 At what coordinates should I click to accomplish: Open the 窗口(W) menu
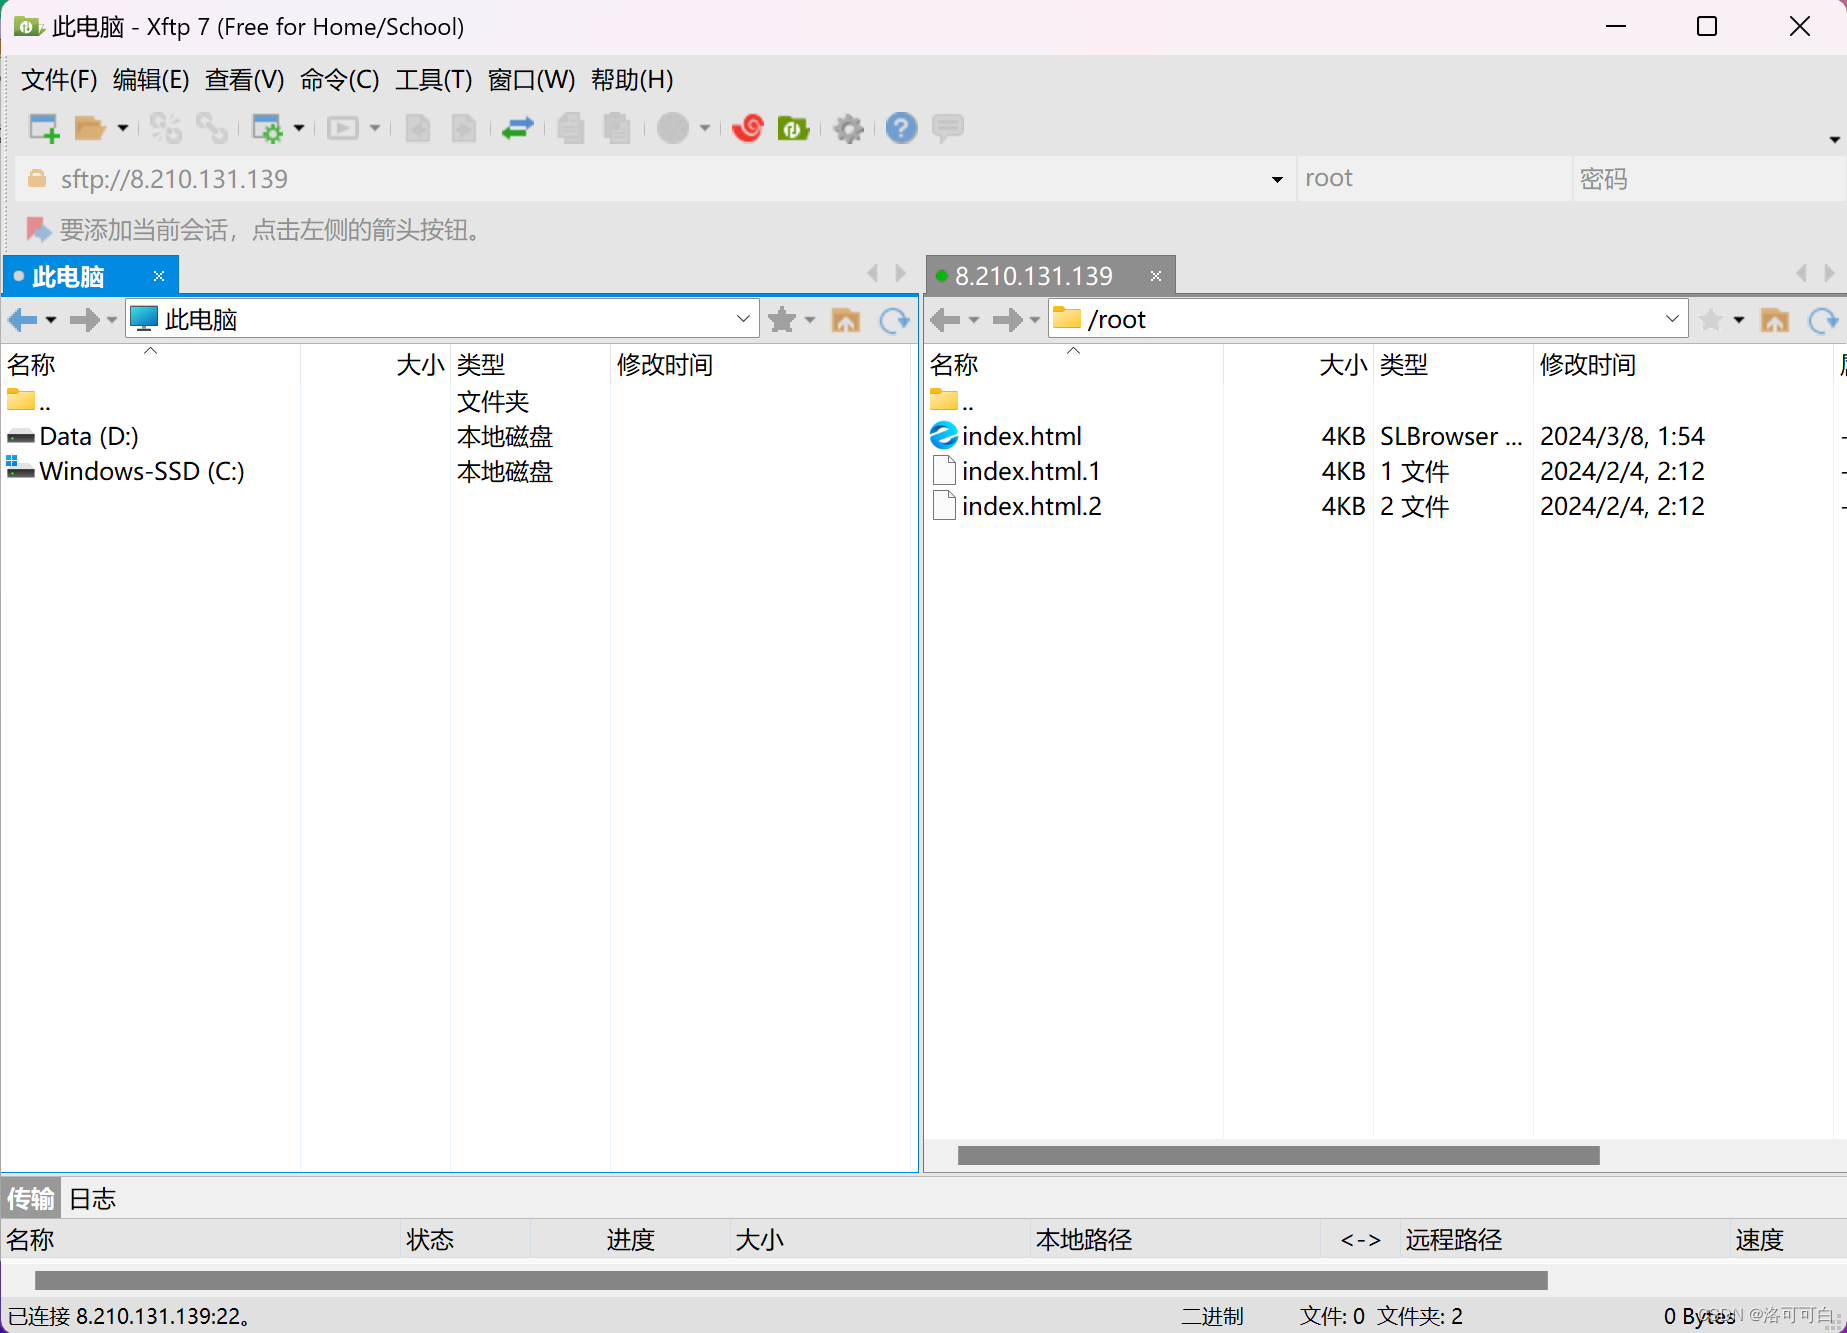click(531, 80)
